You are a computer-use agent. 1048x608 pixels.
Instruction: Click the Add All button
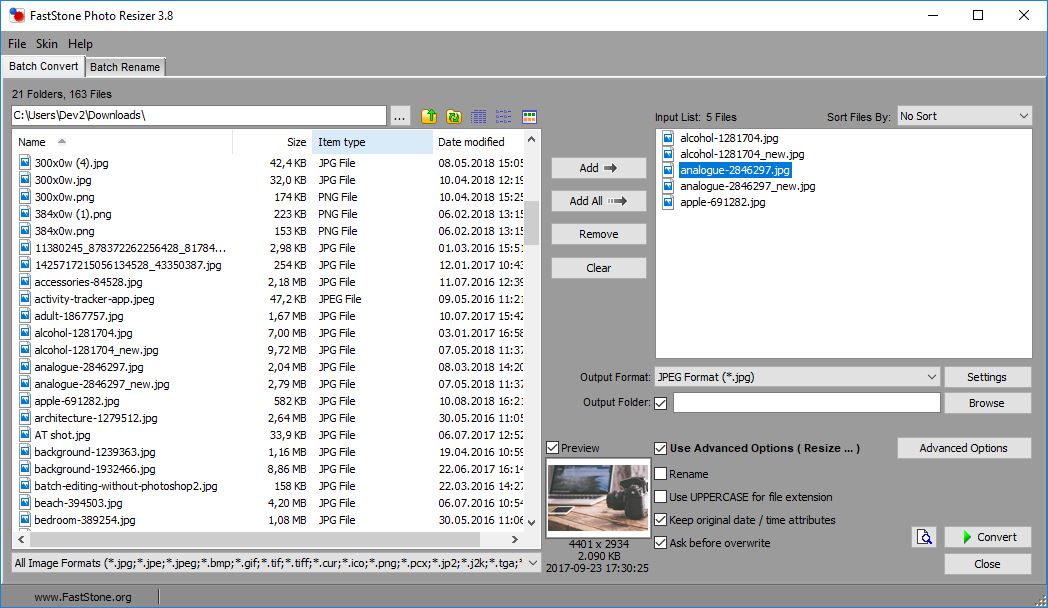[x=599, y=200]
